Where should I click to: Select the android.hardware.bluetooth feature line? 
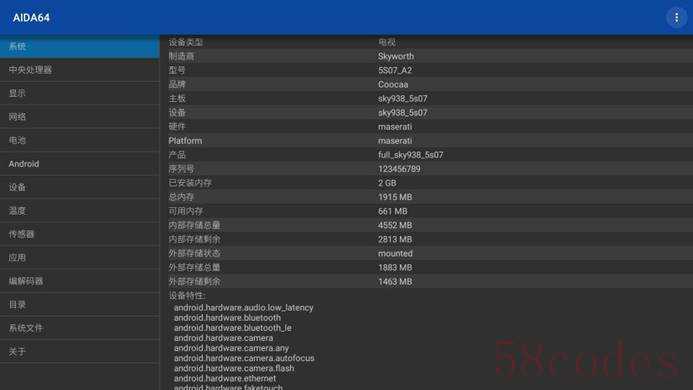[x=227, y=317]
